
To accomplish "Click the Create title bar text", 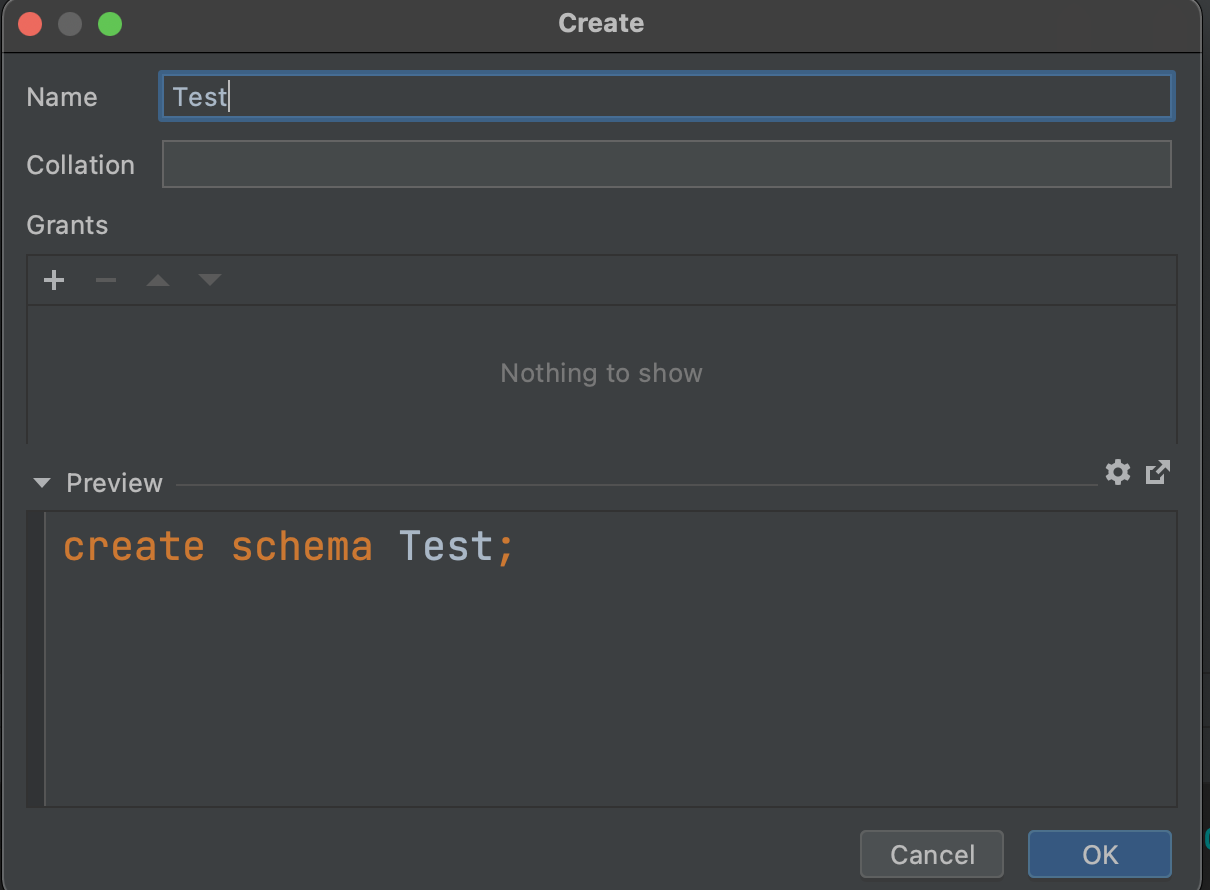I will click(x=601, y=23).
